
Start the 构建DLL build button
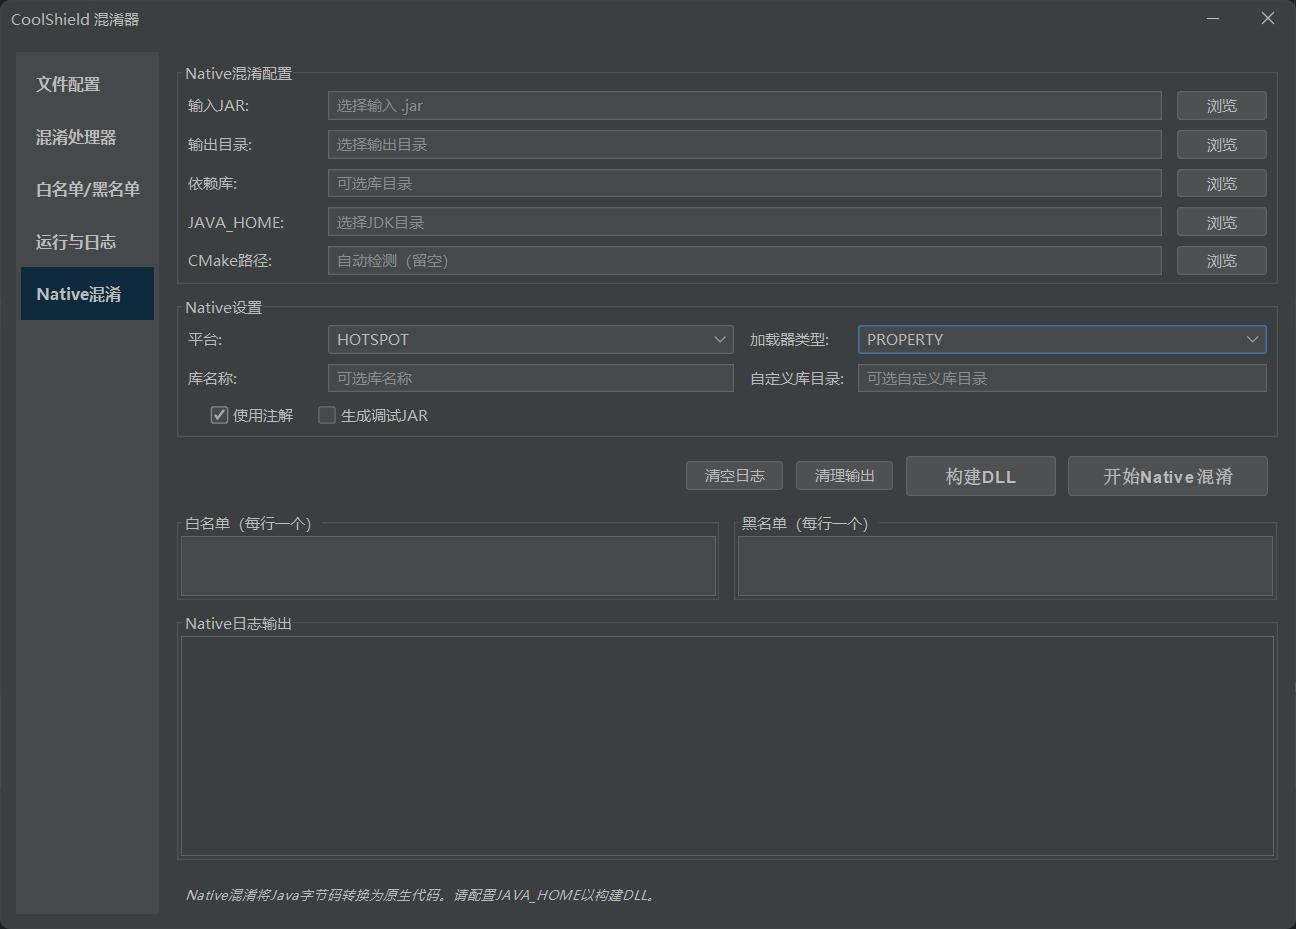click(980, 477)
